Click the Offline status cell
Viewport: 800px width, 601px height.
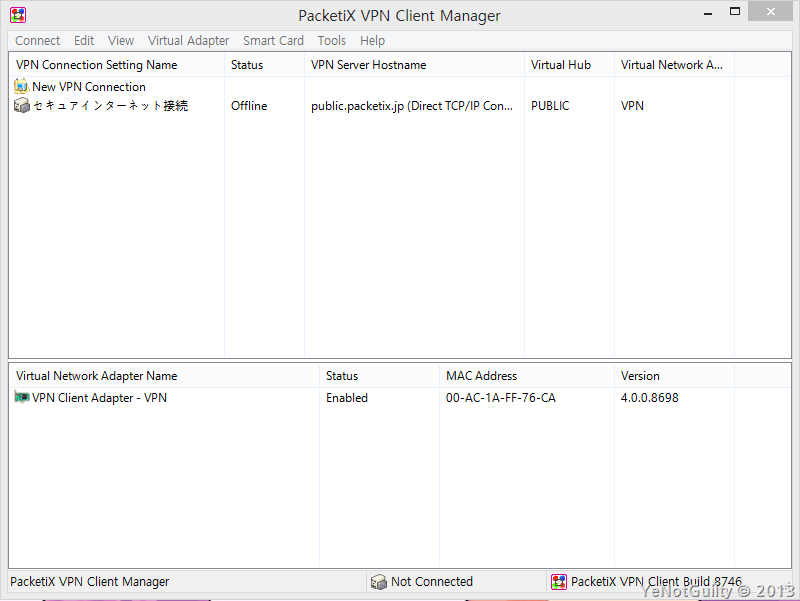(249, 106)
